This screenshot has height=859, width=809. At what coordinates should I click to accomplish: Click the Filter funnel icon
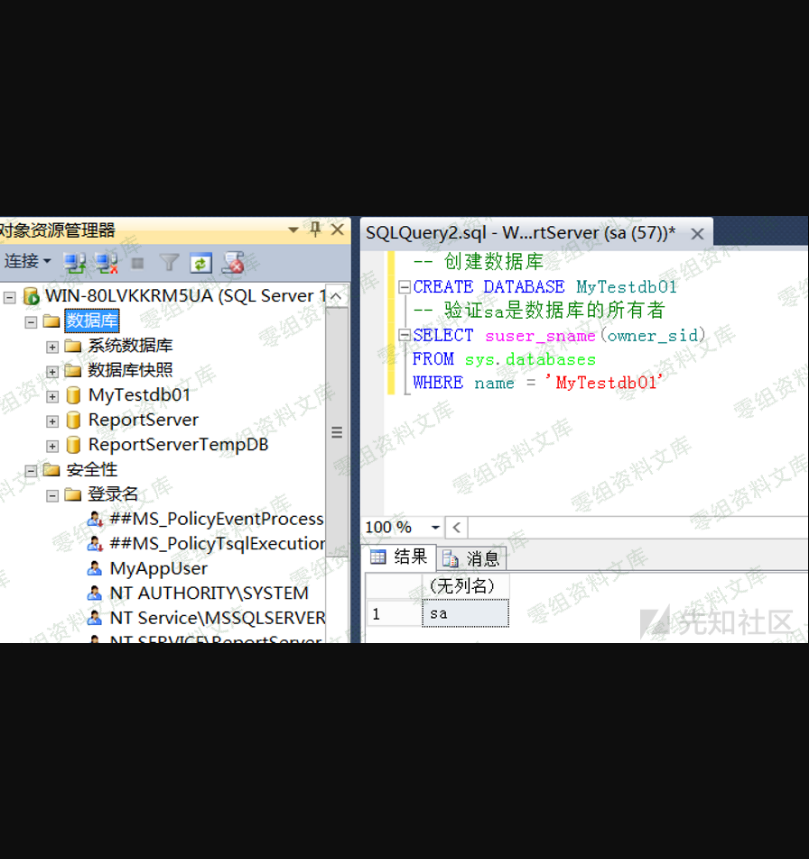(169, 263)
